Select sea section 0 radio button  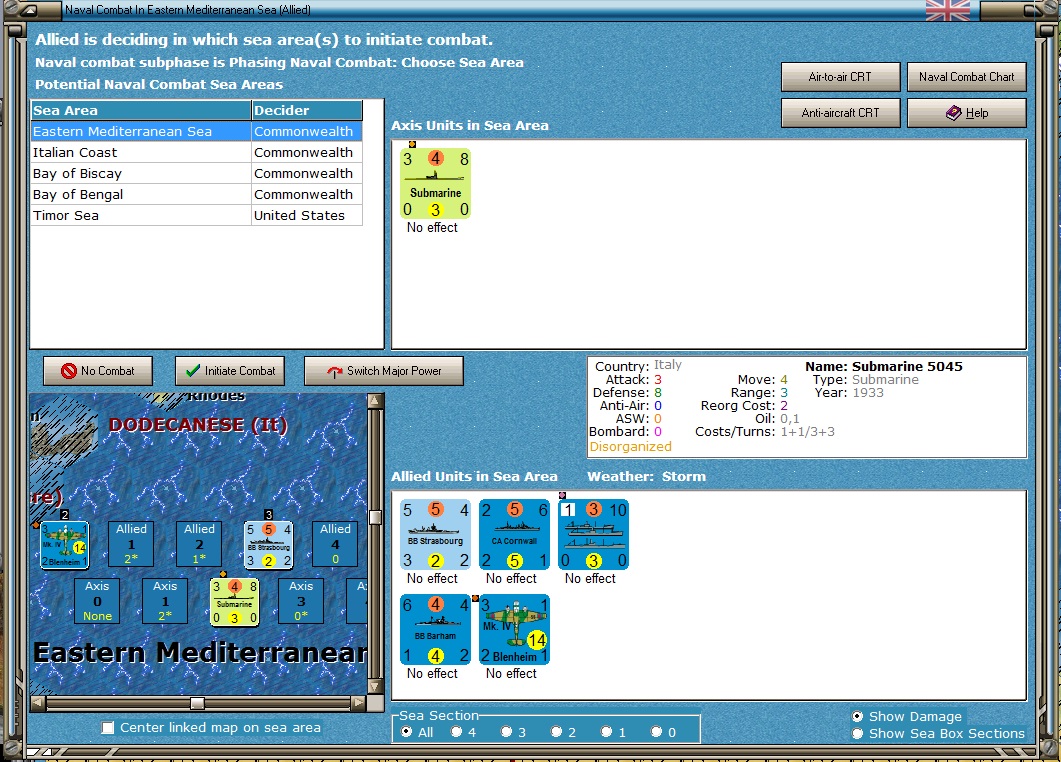click(656, 732)
